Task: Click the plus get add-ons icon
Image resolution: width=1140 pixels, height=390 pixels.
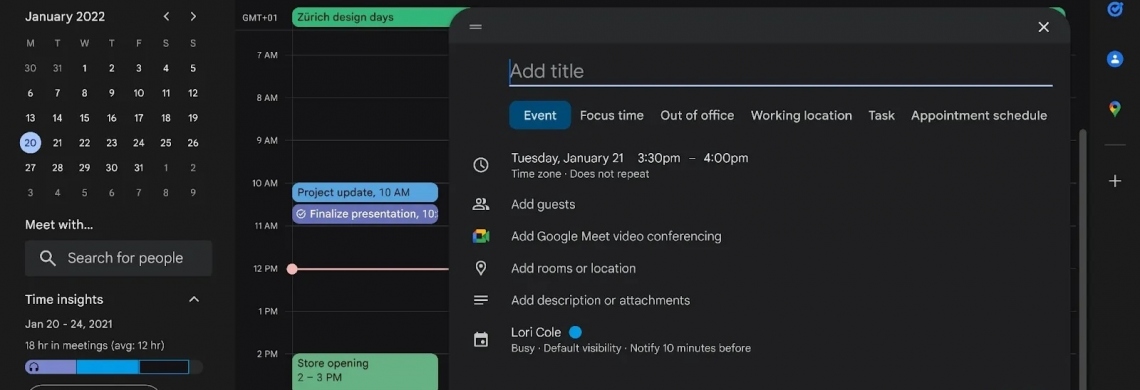Action: pos(1115,181)
